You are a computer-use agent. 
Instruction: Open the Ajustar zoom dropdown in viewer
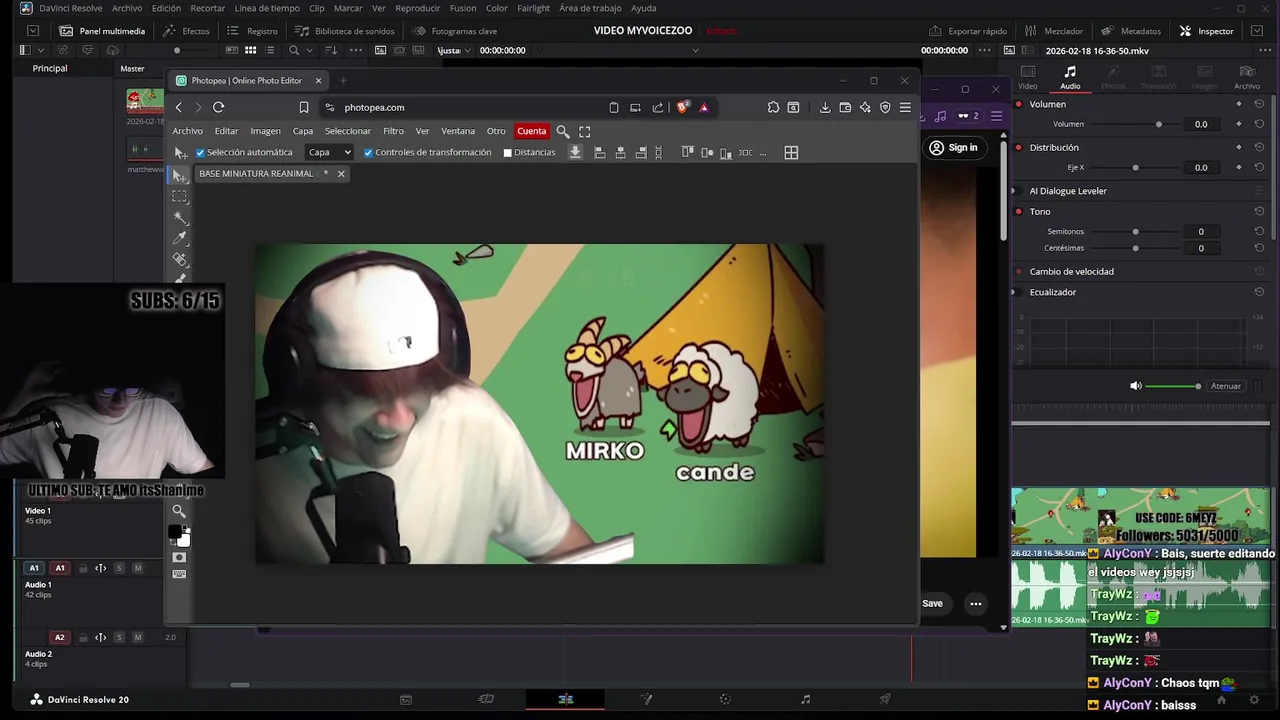(453, 50)
